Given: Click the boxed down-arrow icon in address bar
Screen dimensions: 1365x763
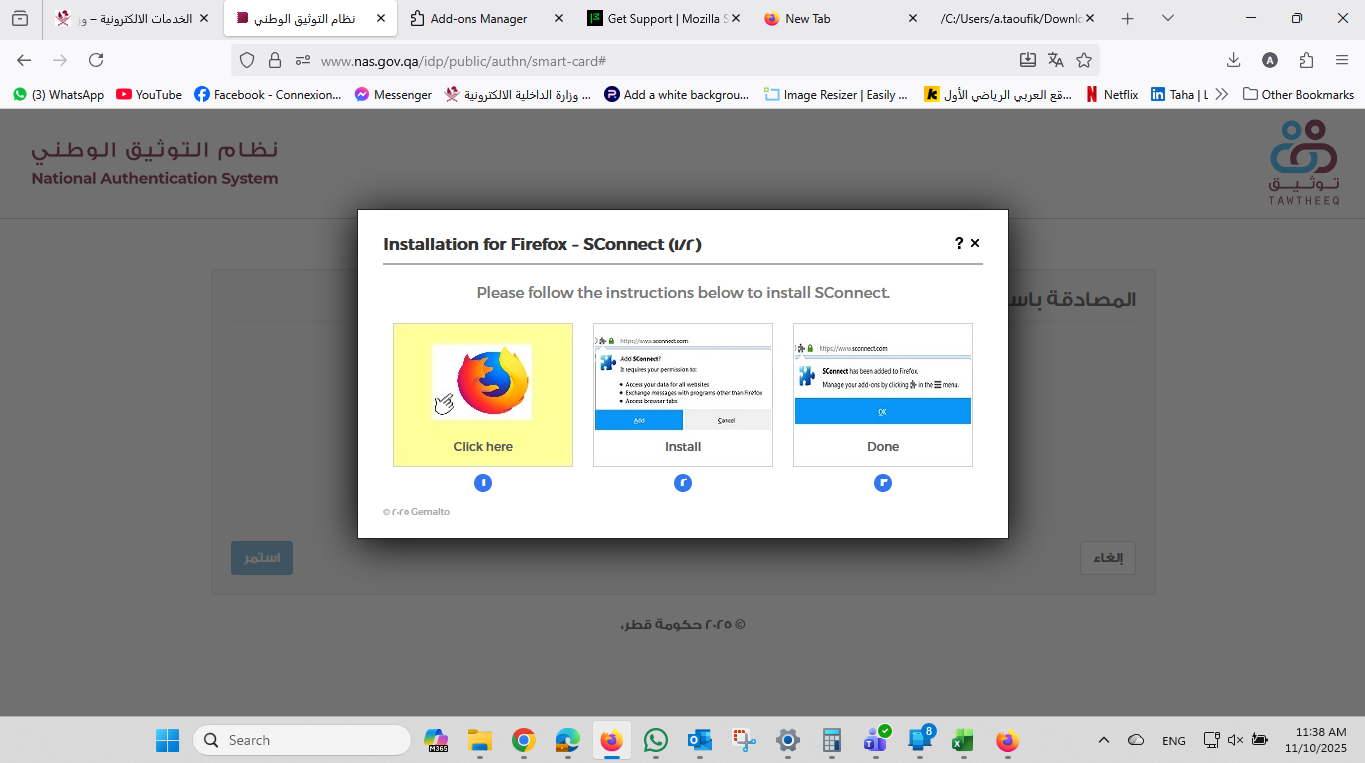Looking at the screenshot, I should coord(1028,60).
